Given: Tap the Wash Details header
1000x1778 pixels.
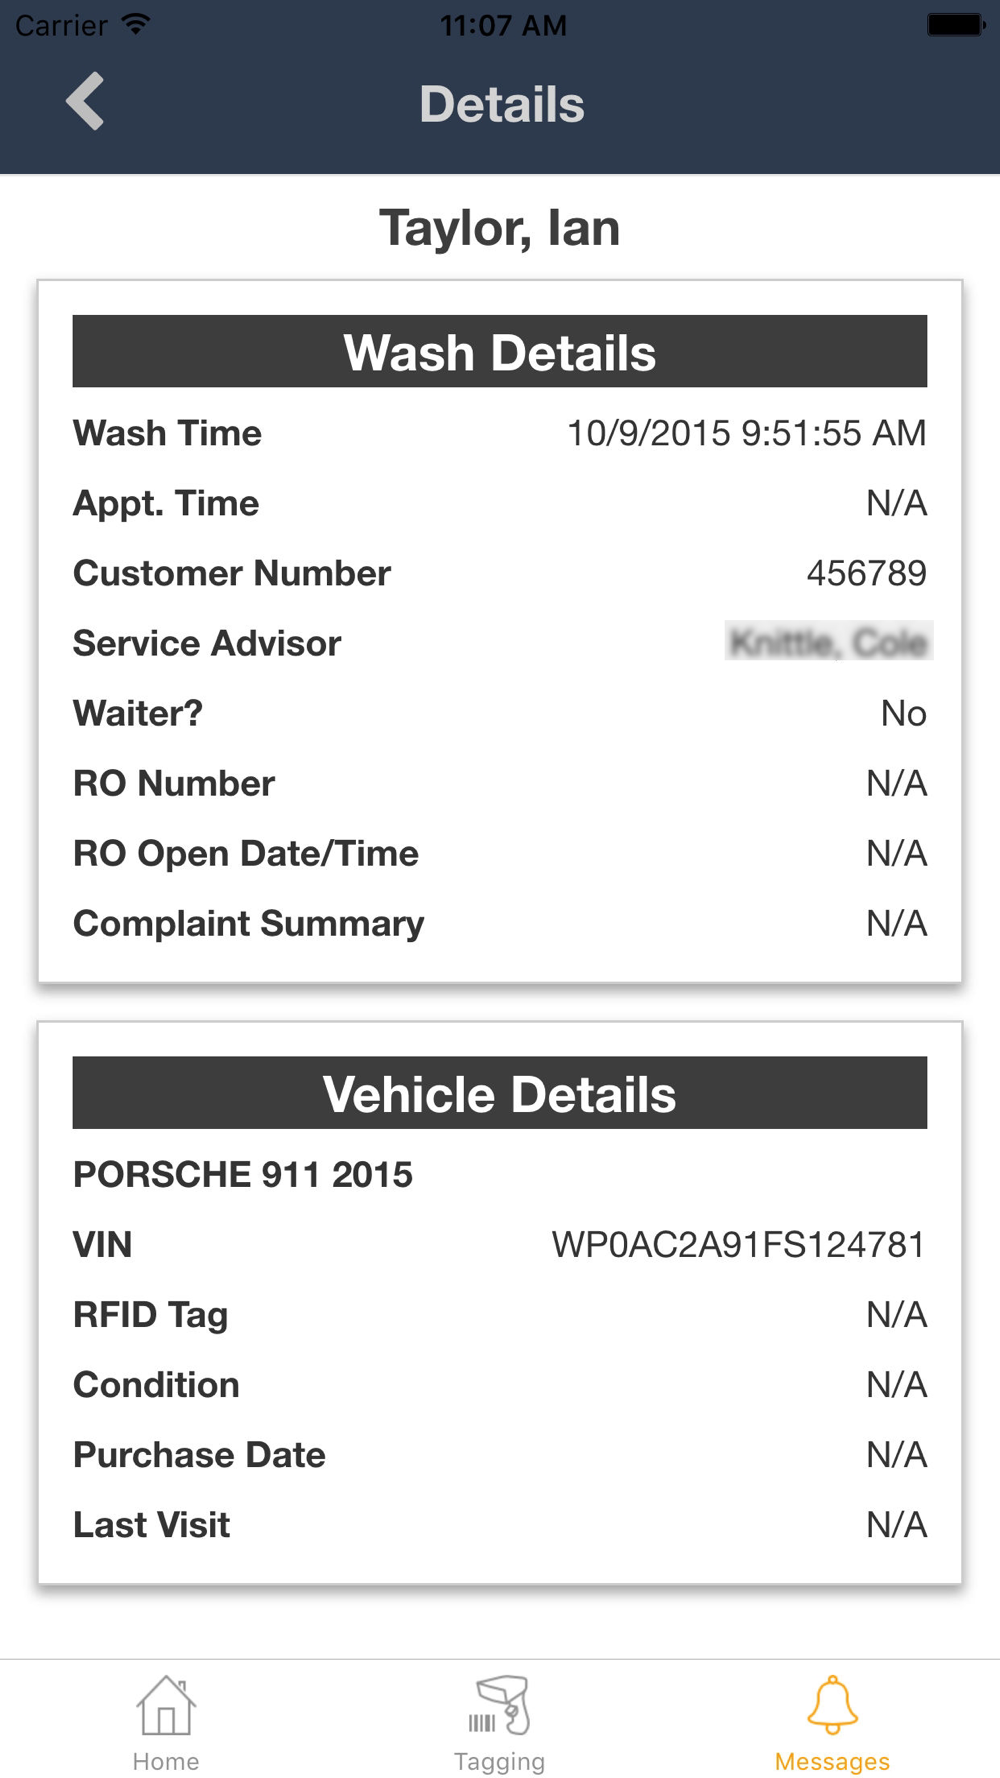Looking at the screenshot, I should click(x=500, y=352).
